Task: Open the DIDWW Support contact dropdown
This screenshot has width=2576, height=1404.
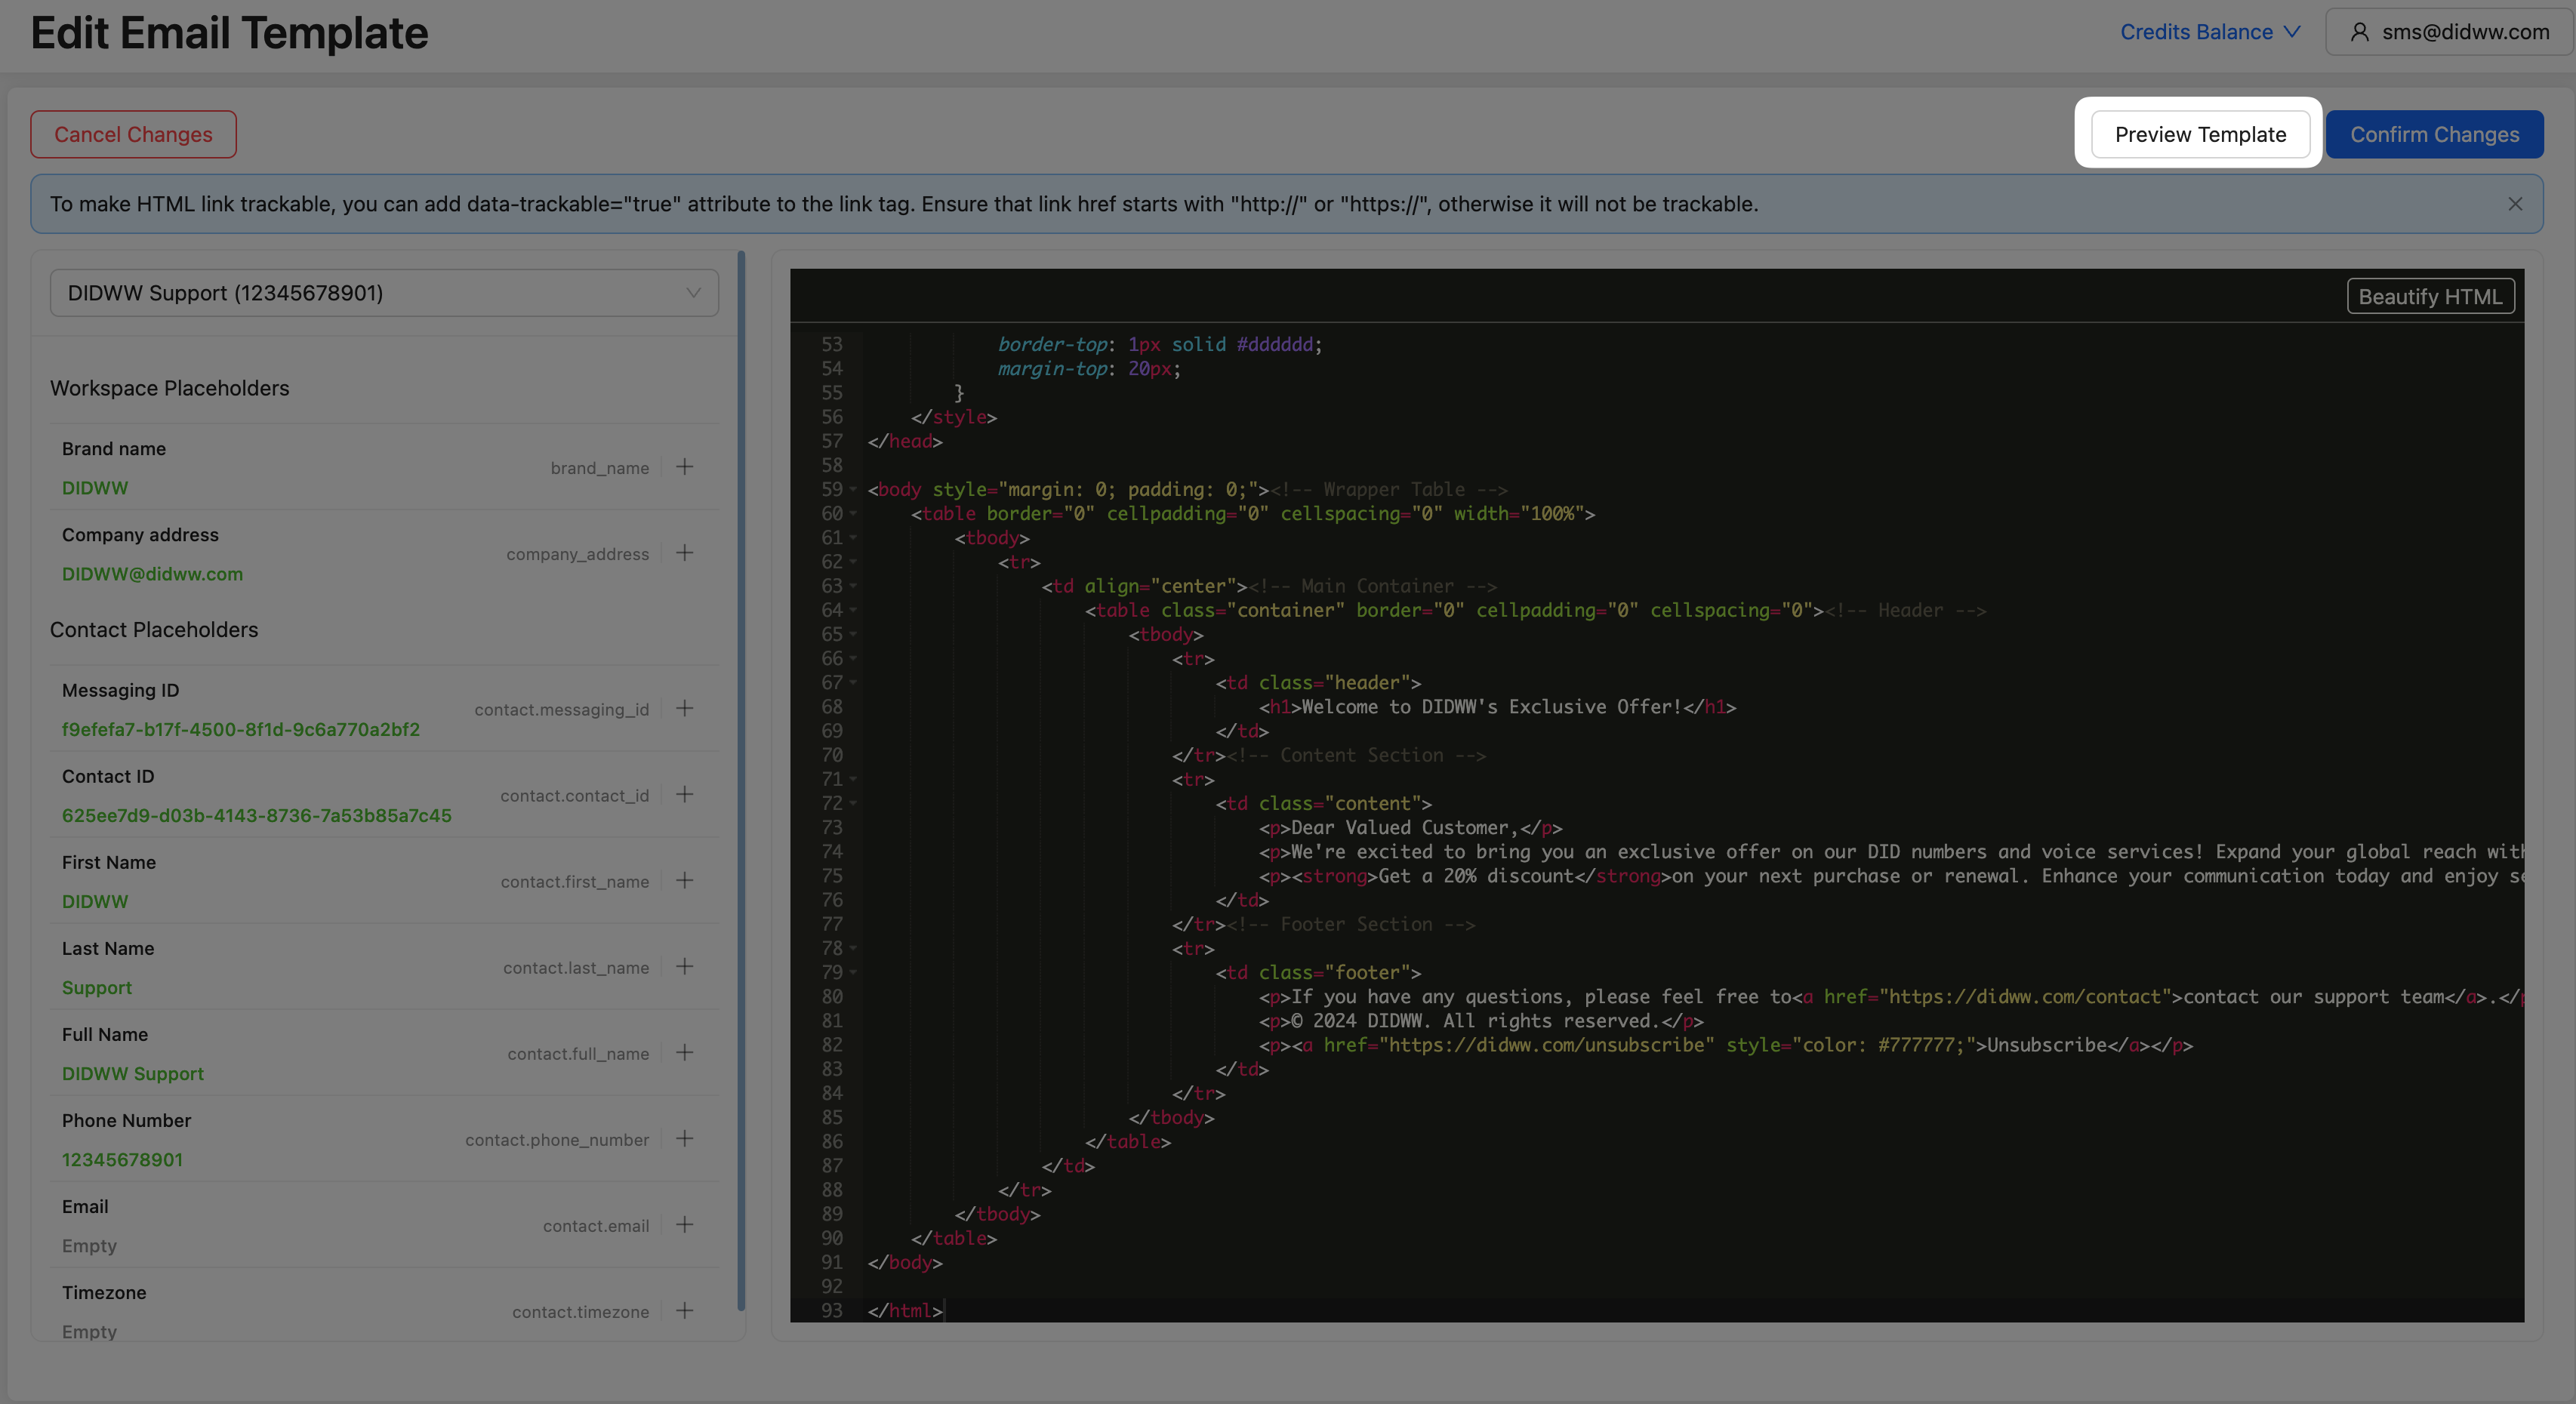Action: (x=384, y=293)
